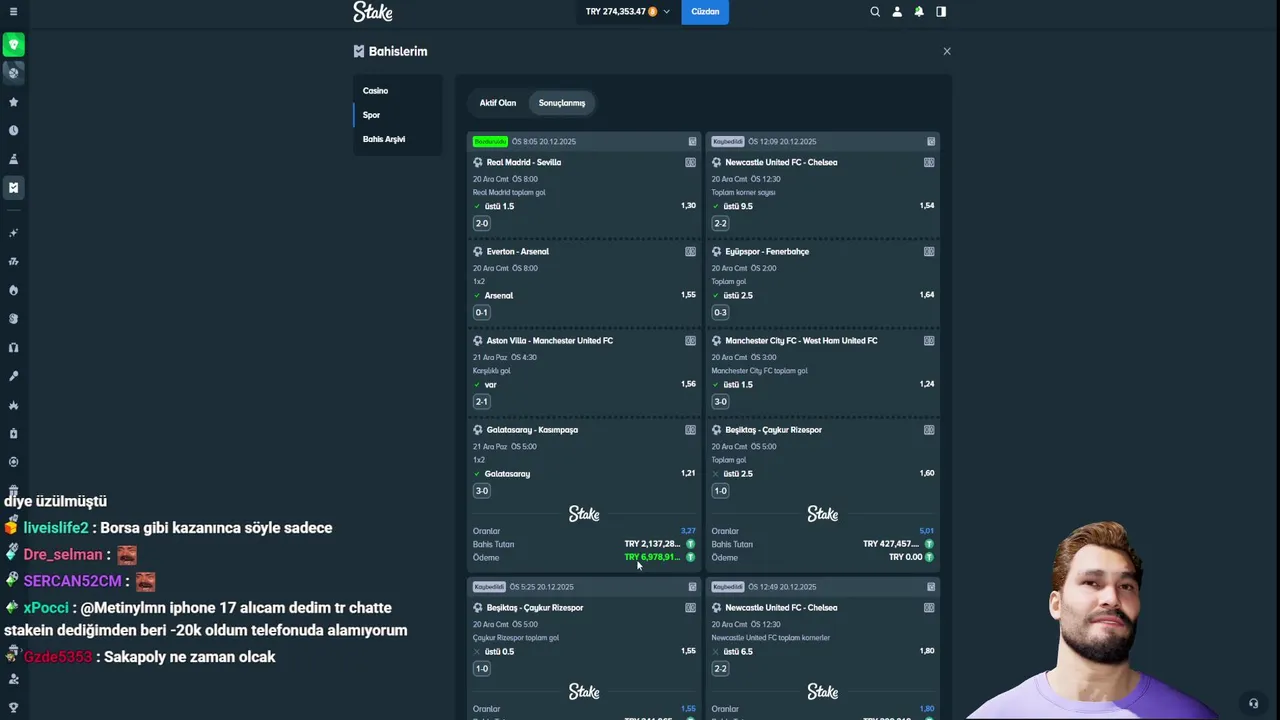This screenshot has height=720, width=1280.
Task: Click the 0-3 score box for Eyüpspor - Fenerbahçe
Action: (720, 312)
